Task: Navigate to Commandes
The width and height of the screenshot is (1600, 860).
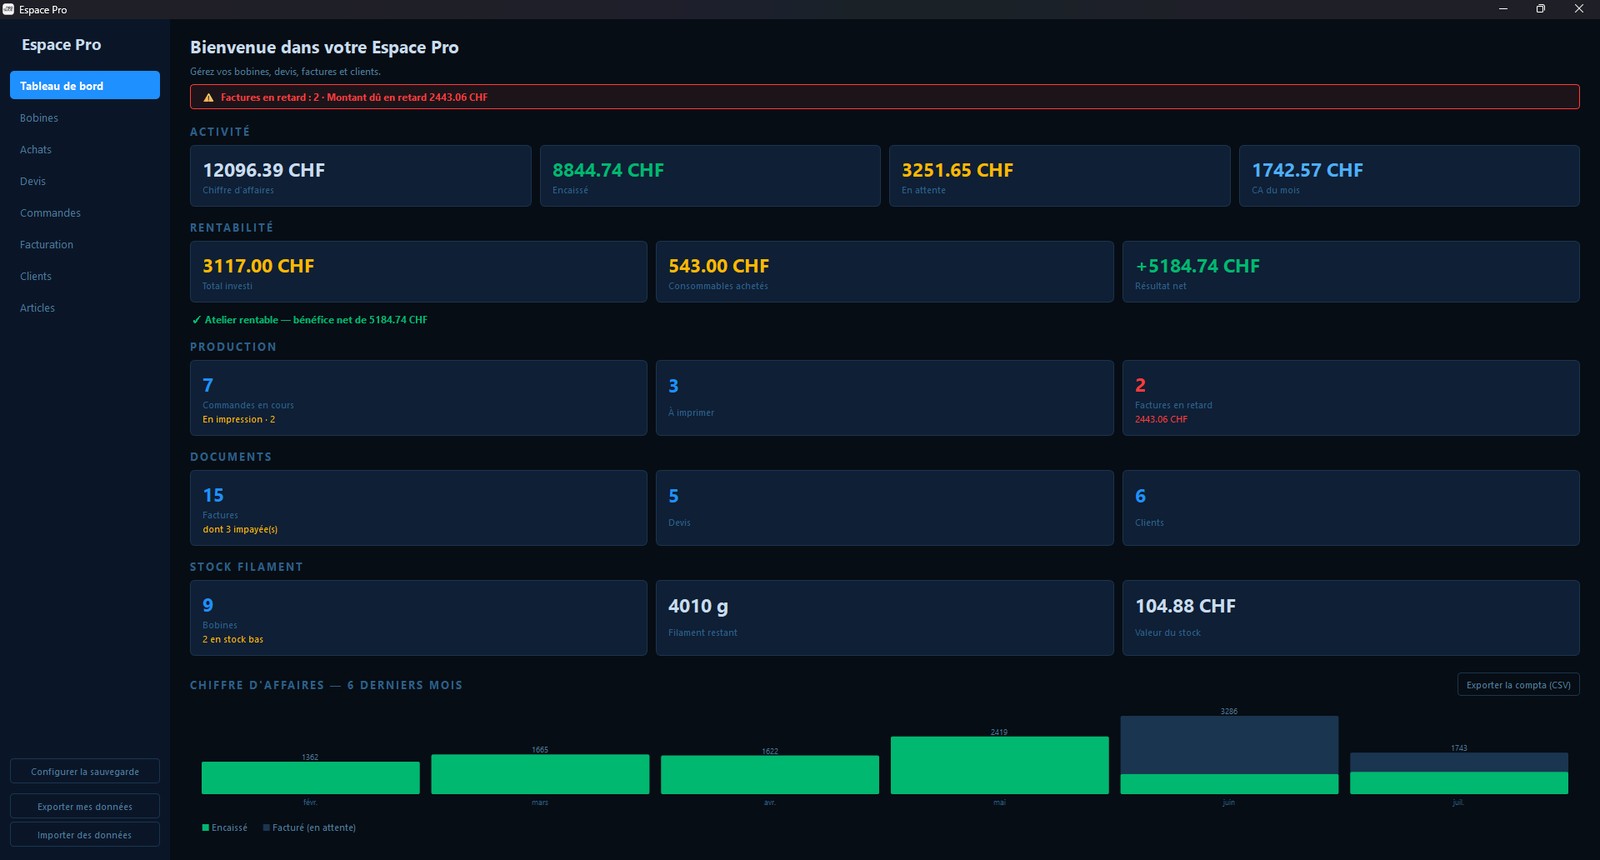Action: click(x=85, y=213)
